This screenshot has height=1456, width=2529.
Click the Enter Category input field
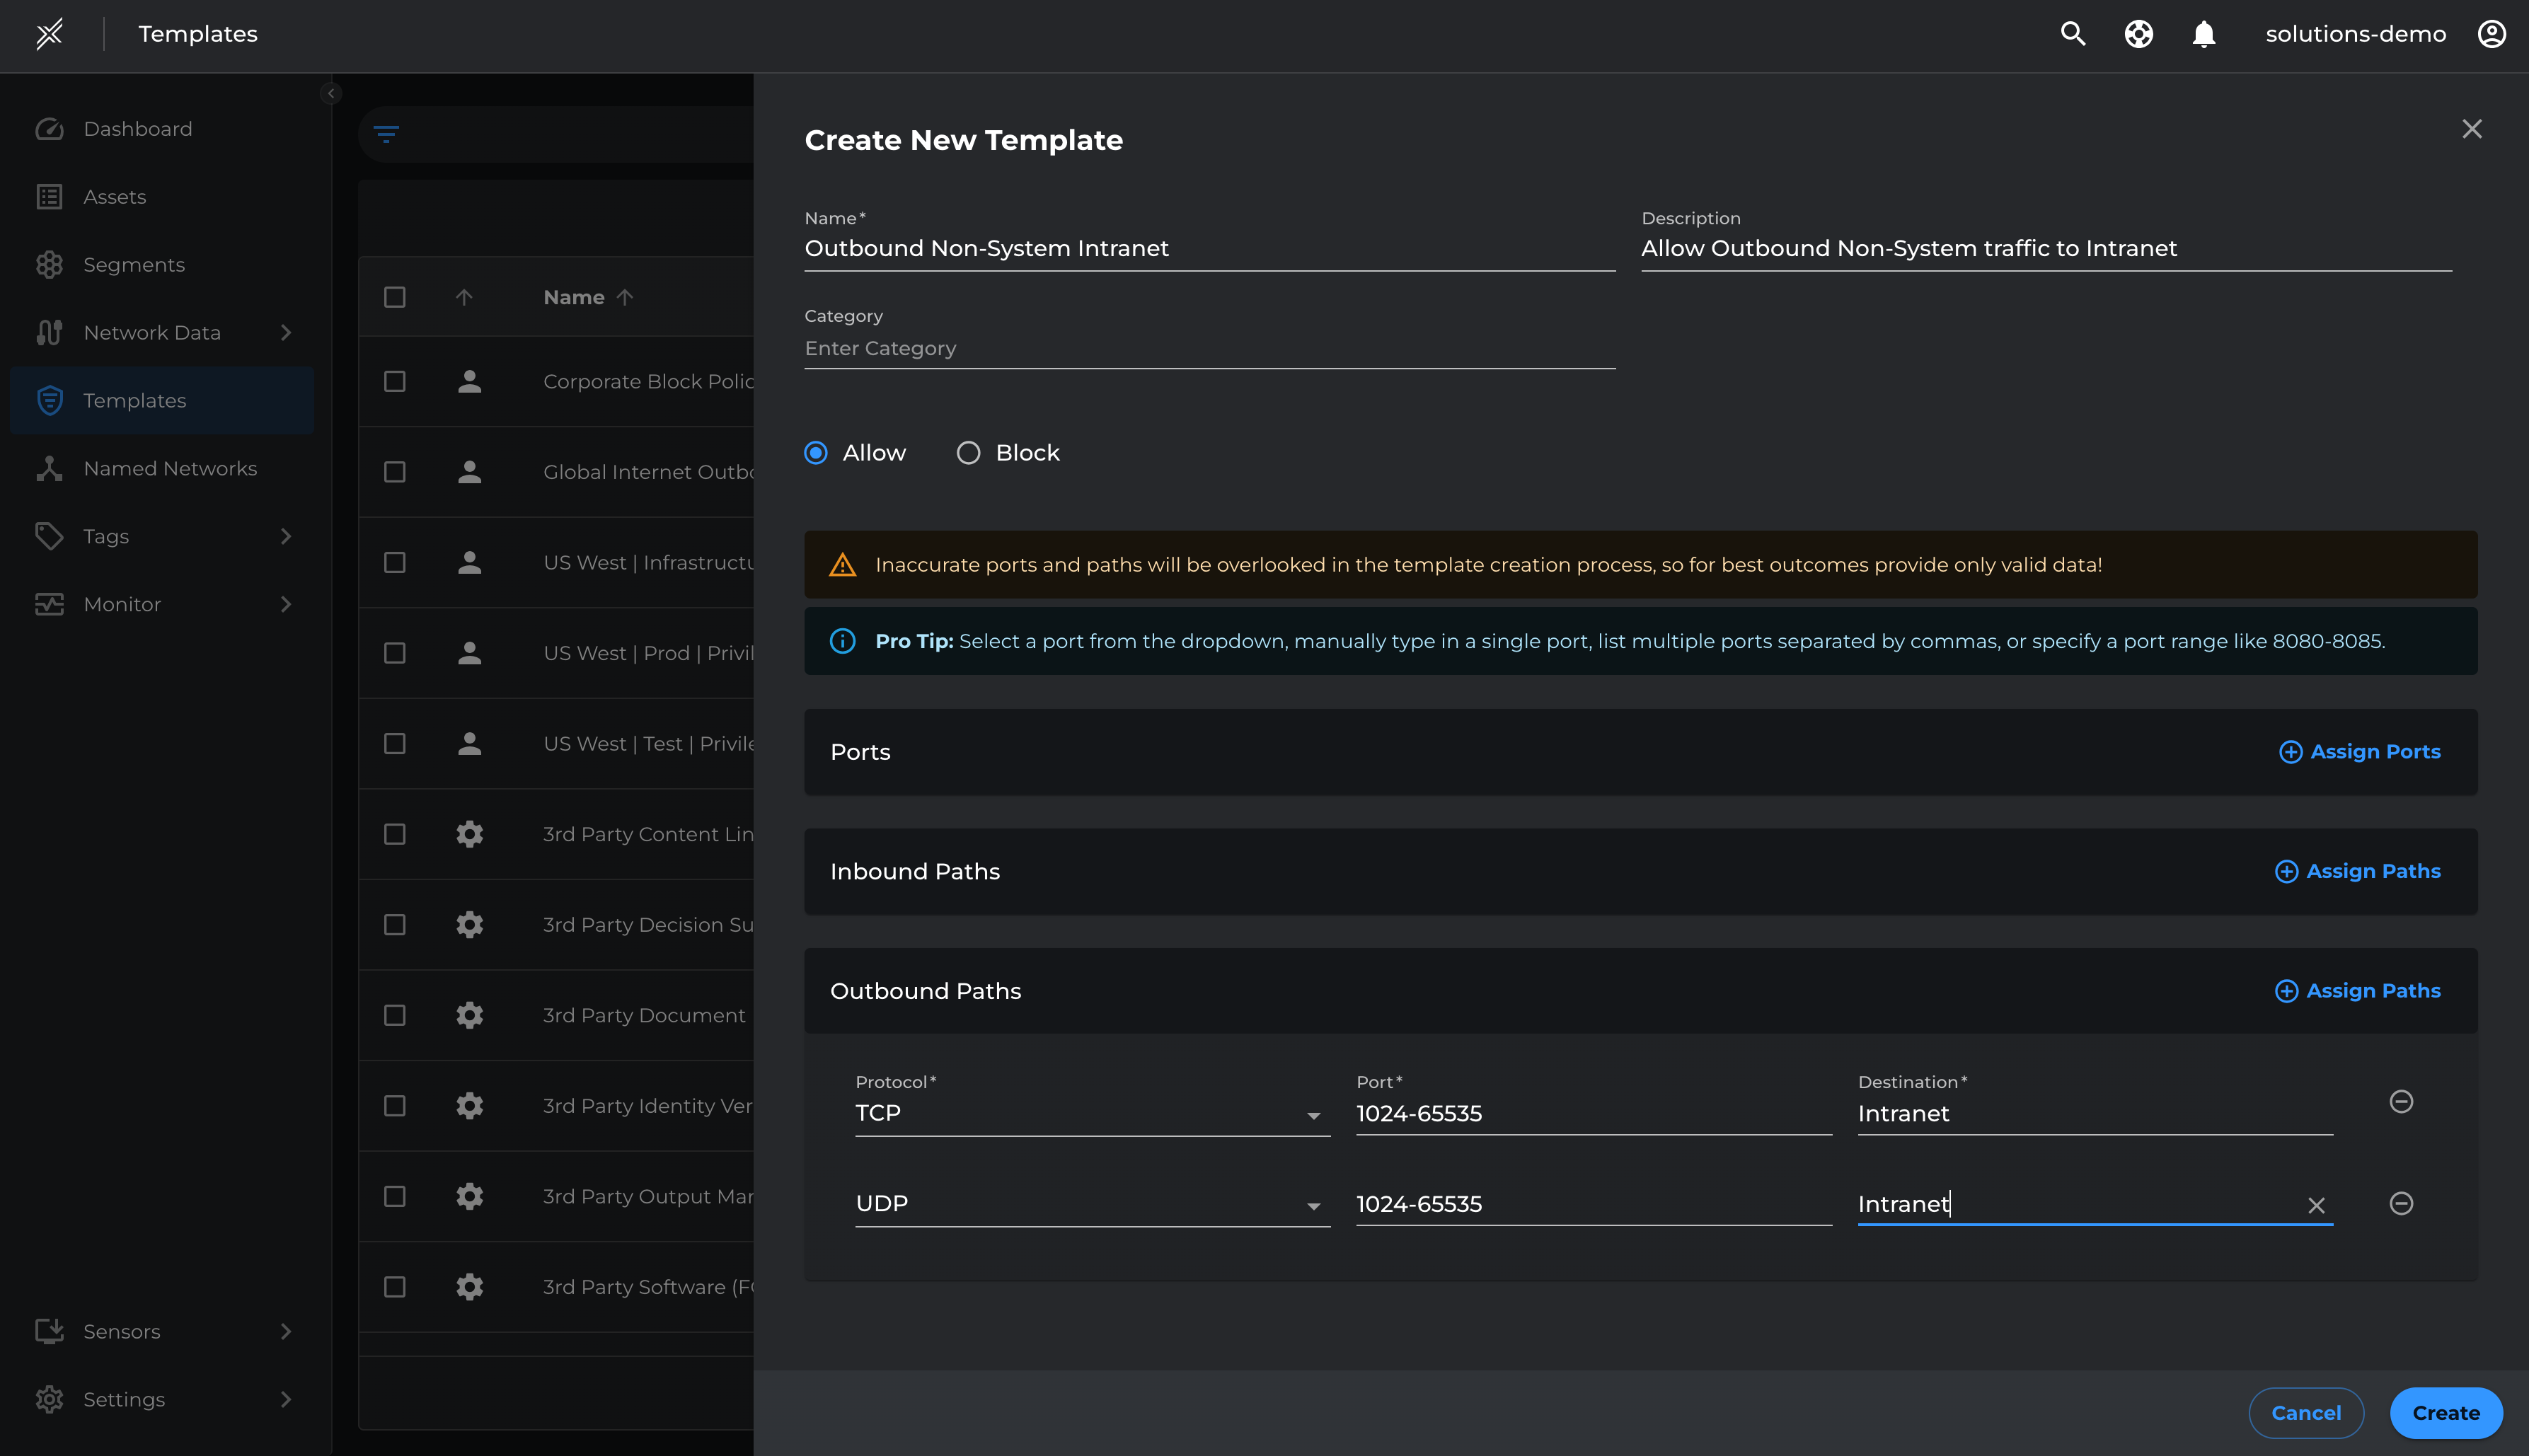1209,348
